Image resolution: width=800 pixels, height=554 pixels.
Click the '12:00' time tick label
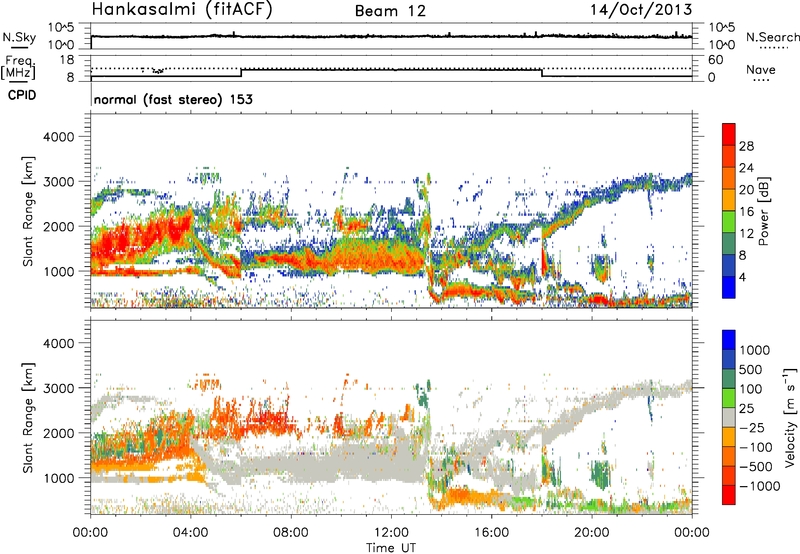pos(391,533)
